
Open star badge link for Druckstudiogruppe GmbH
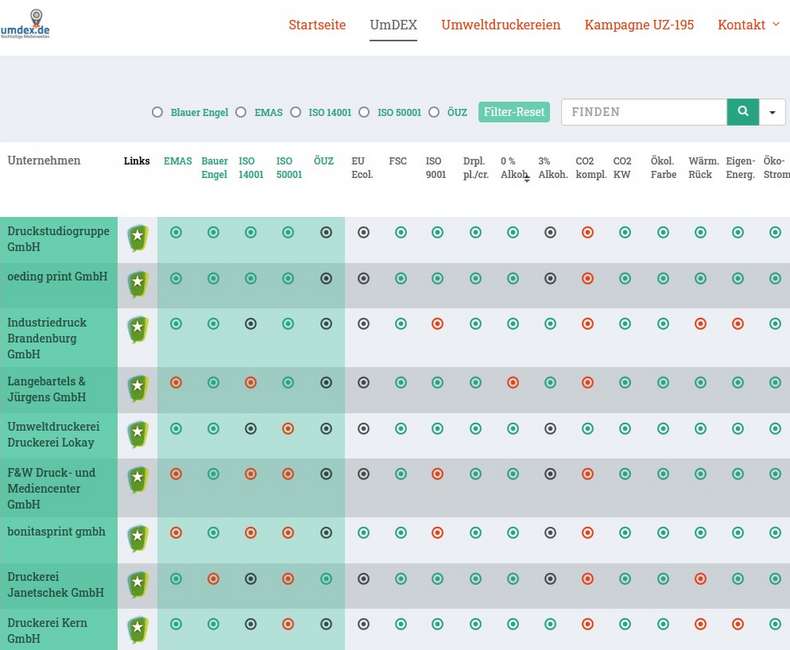pyautogui.click(x=138, y=238)
